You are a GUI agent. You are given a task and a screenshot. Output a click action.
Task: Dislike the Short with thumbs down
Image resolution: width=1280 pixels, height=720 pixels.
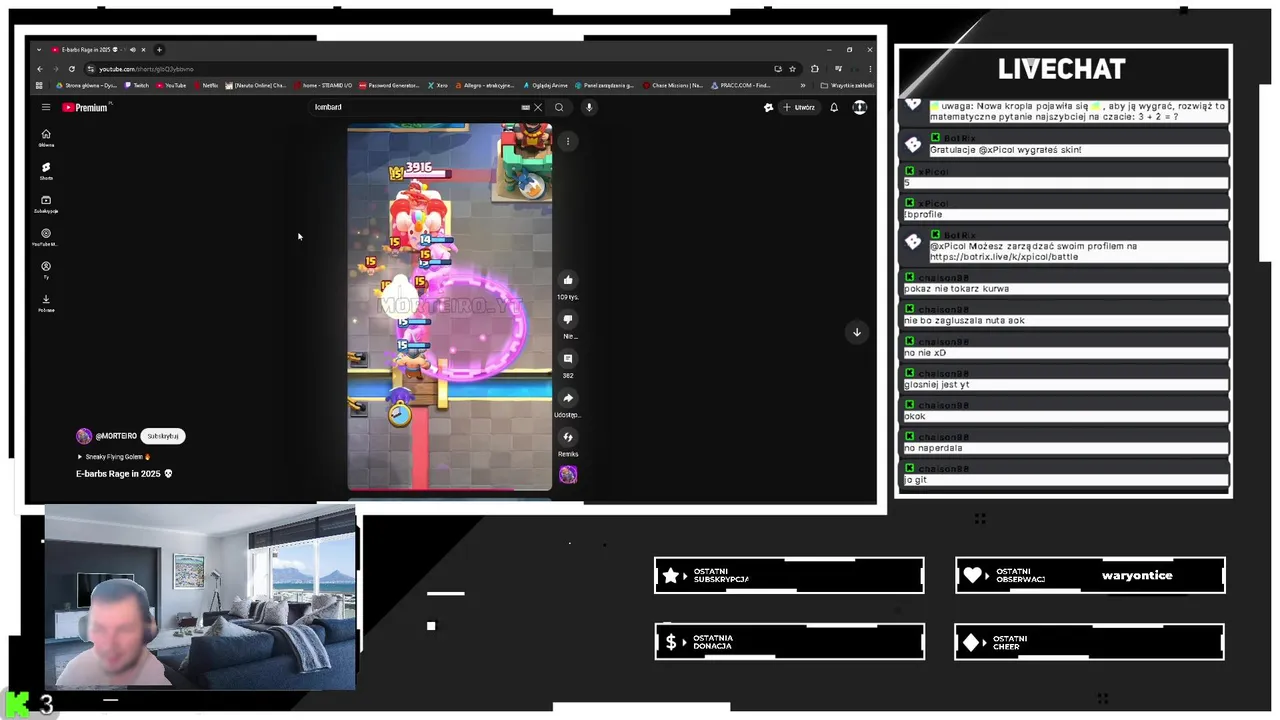[568, 319]
